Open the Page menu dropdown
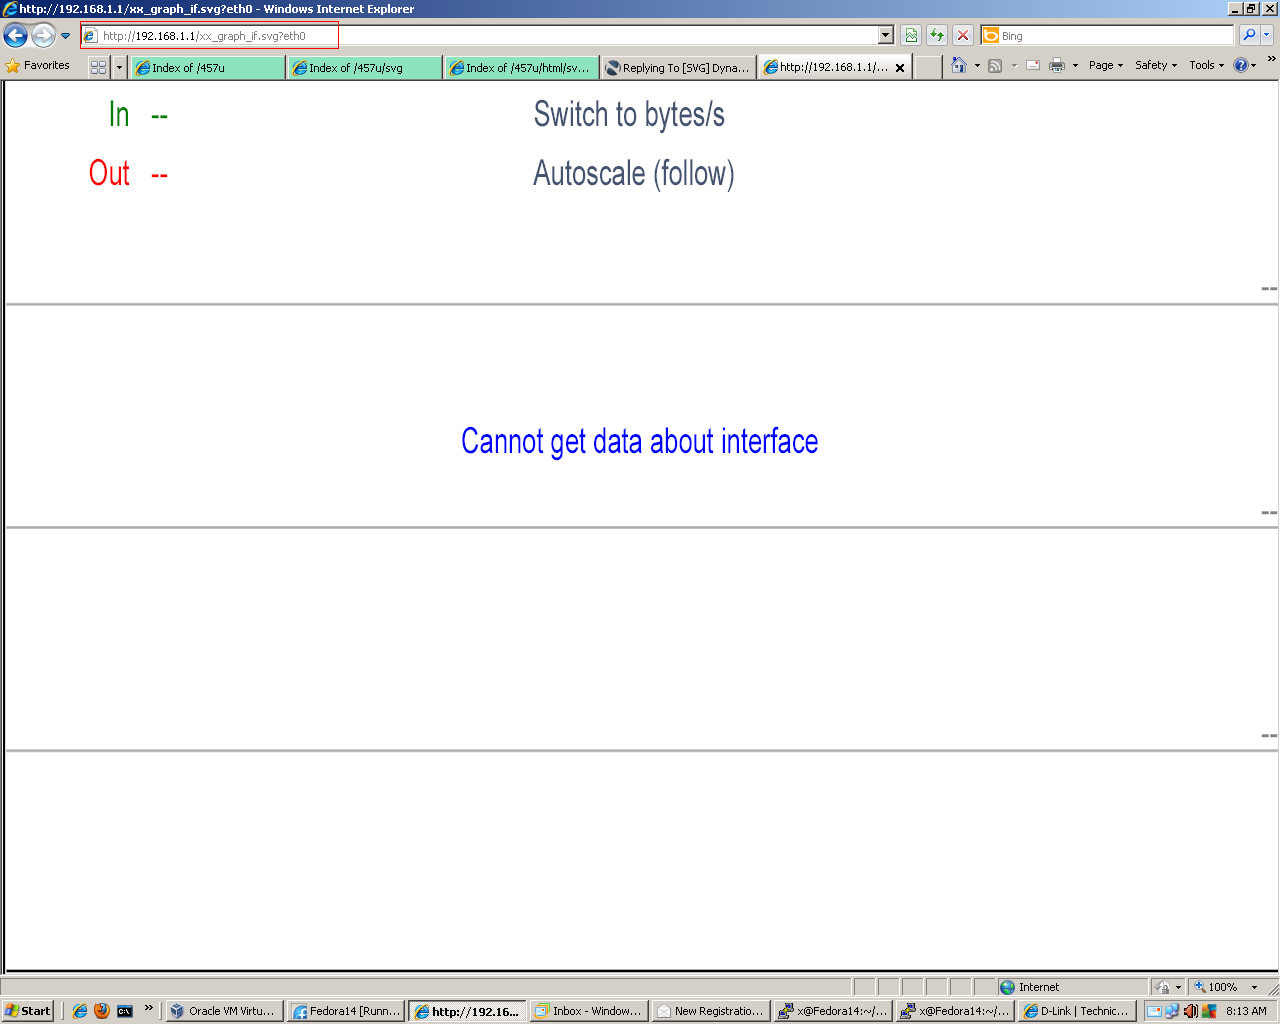The width and height of the screenshot is (1280, 1024). (x=1106, y=65)
